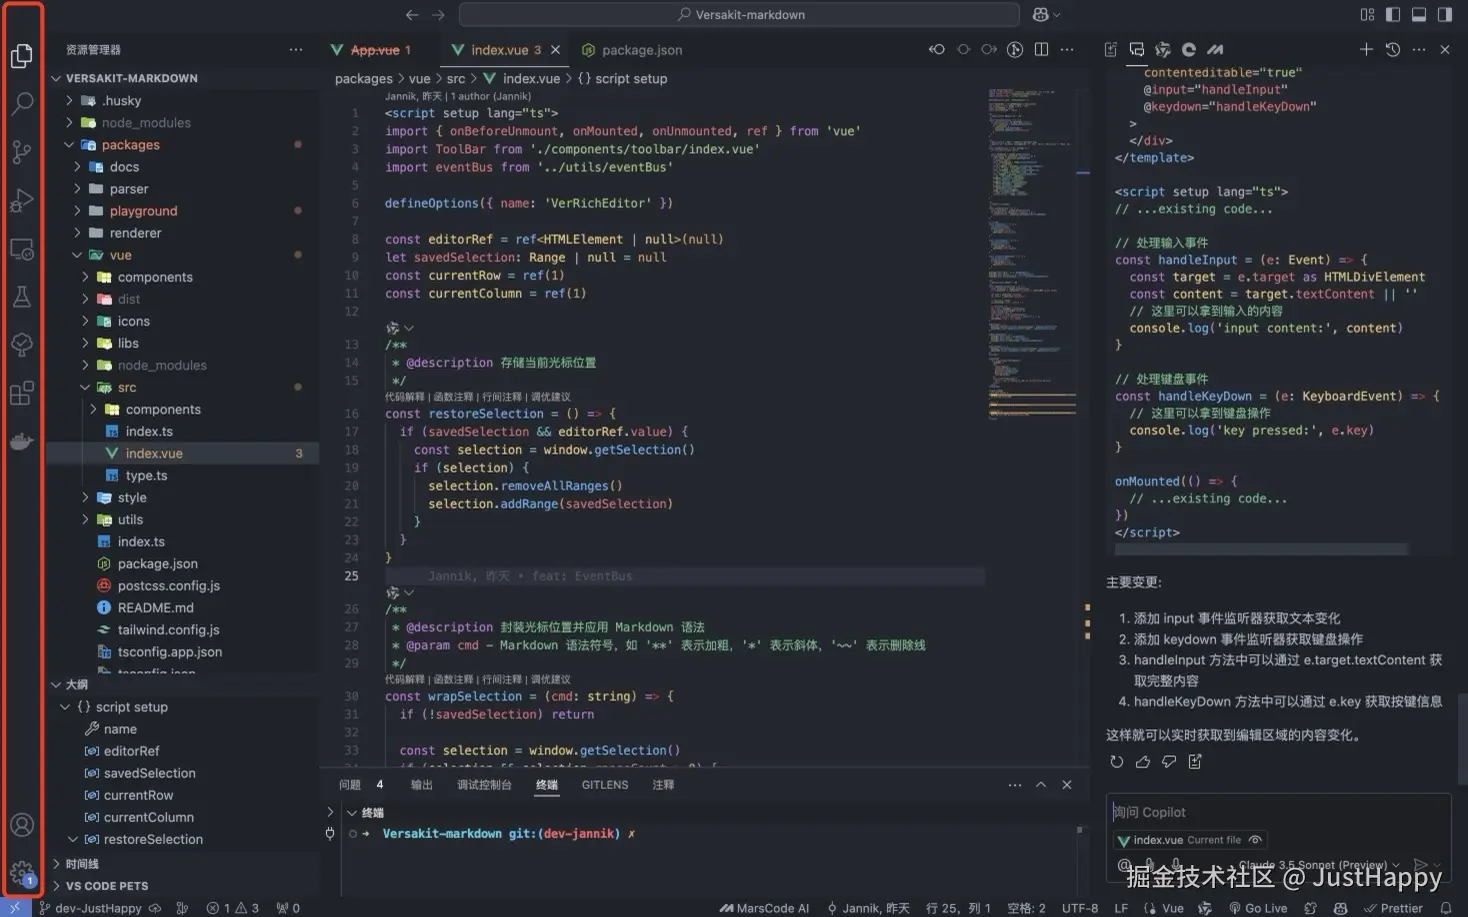Collapse the src folder in the tree

point(182,387)
